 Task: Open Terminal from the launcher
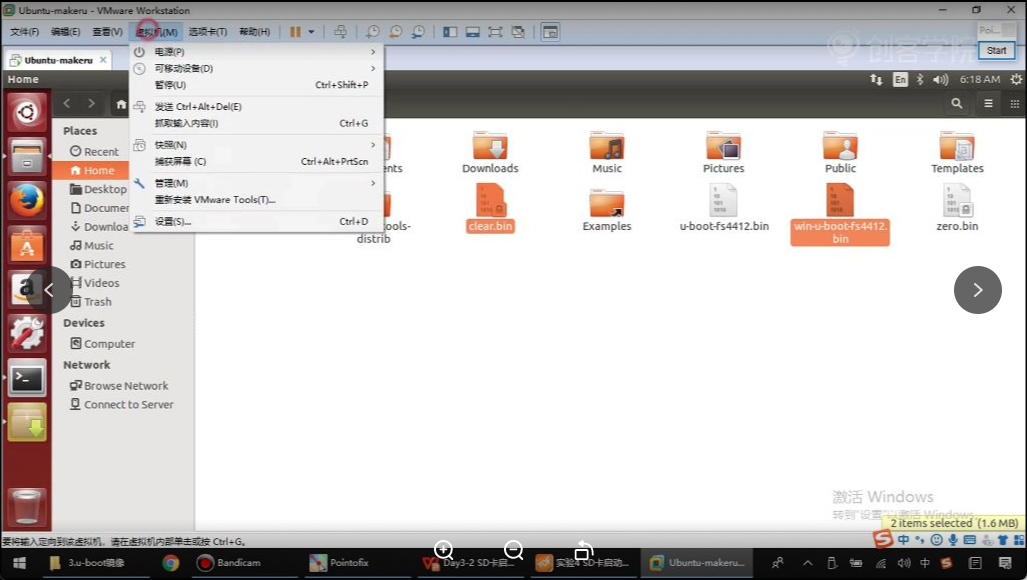pos(26,378)
